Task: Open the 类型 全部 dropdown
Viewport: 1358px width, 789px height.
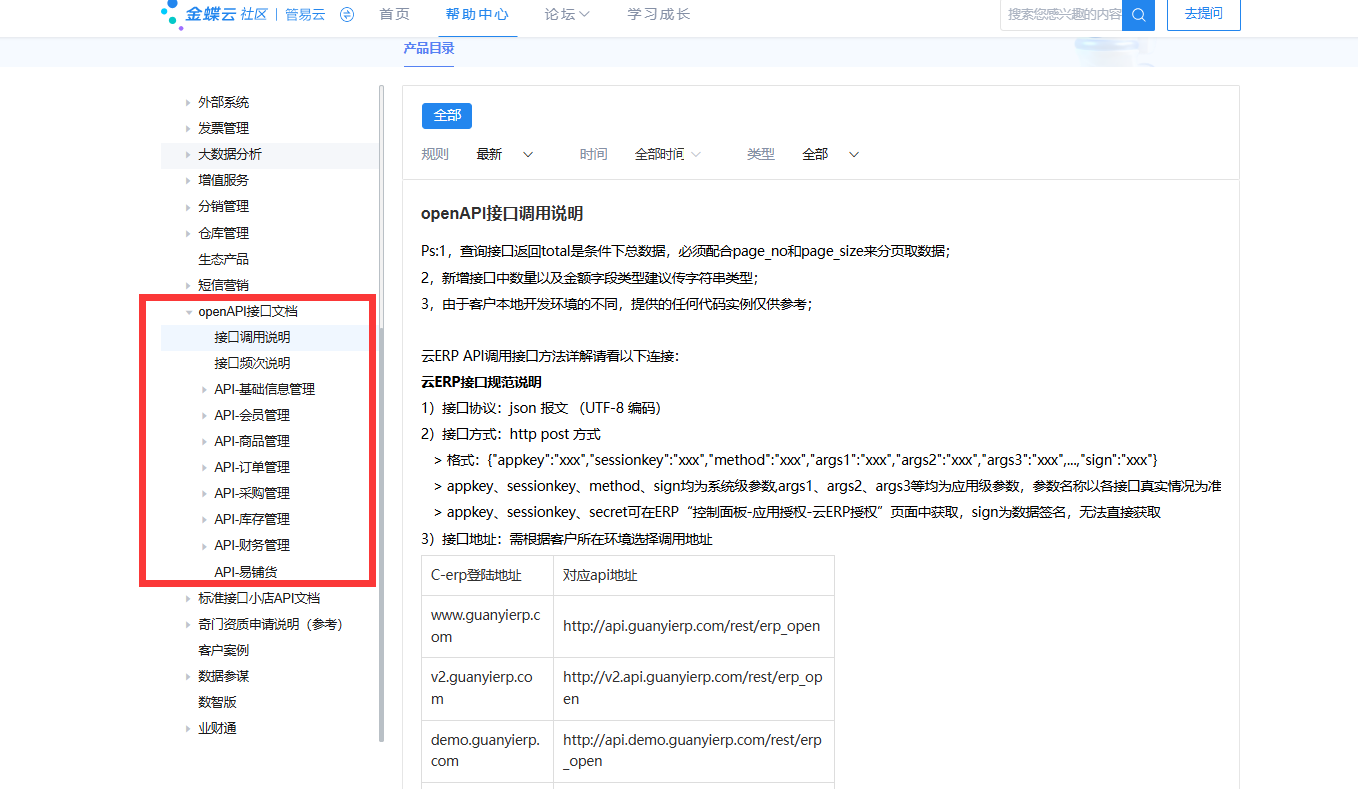Action: [831, 154]
